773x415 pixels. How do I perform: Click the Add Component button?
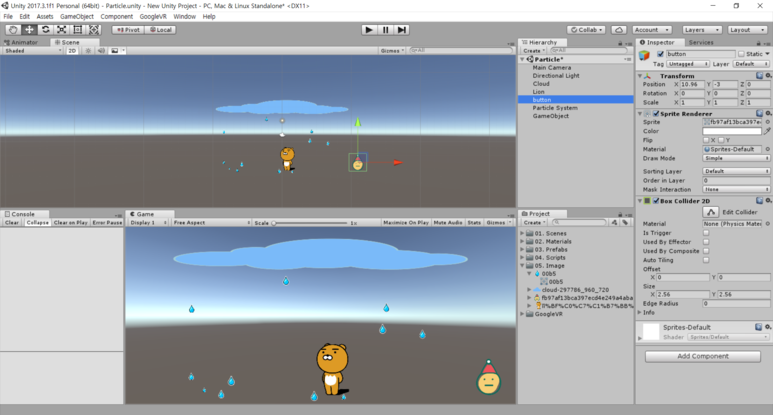[x=703, y=356]
